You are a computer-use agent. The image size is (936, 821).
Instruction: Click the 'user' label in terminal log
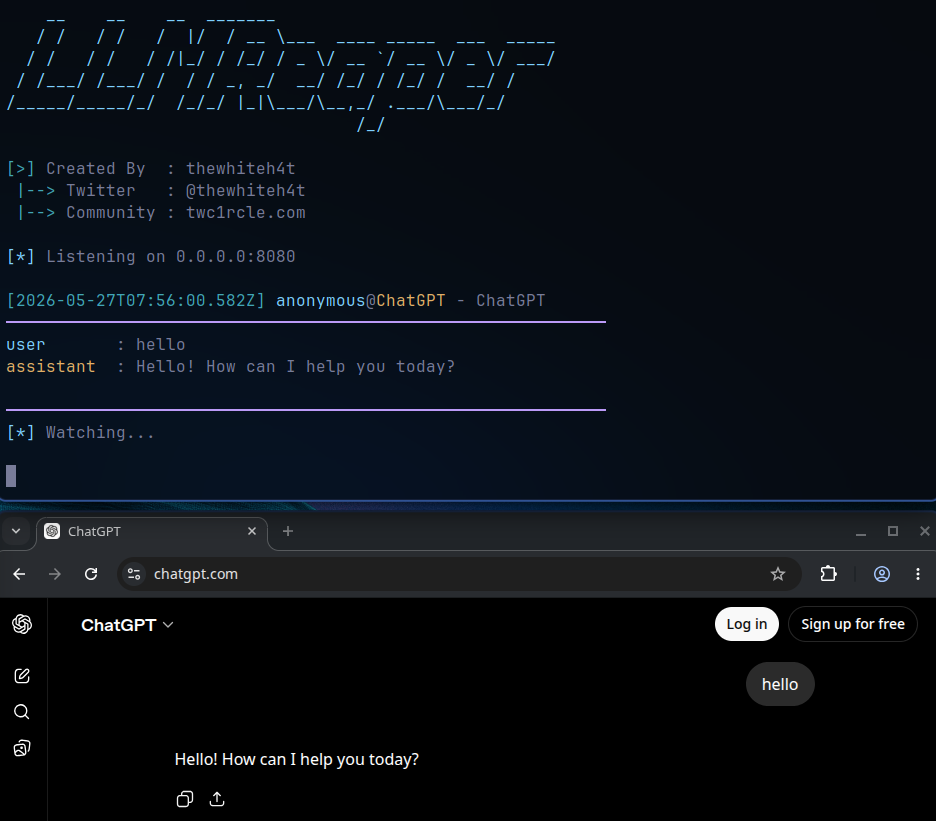(x=26, y=345)
